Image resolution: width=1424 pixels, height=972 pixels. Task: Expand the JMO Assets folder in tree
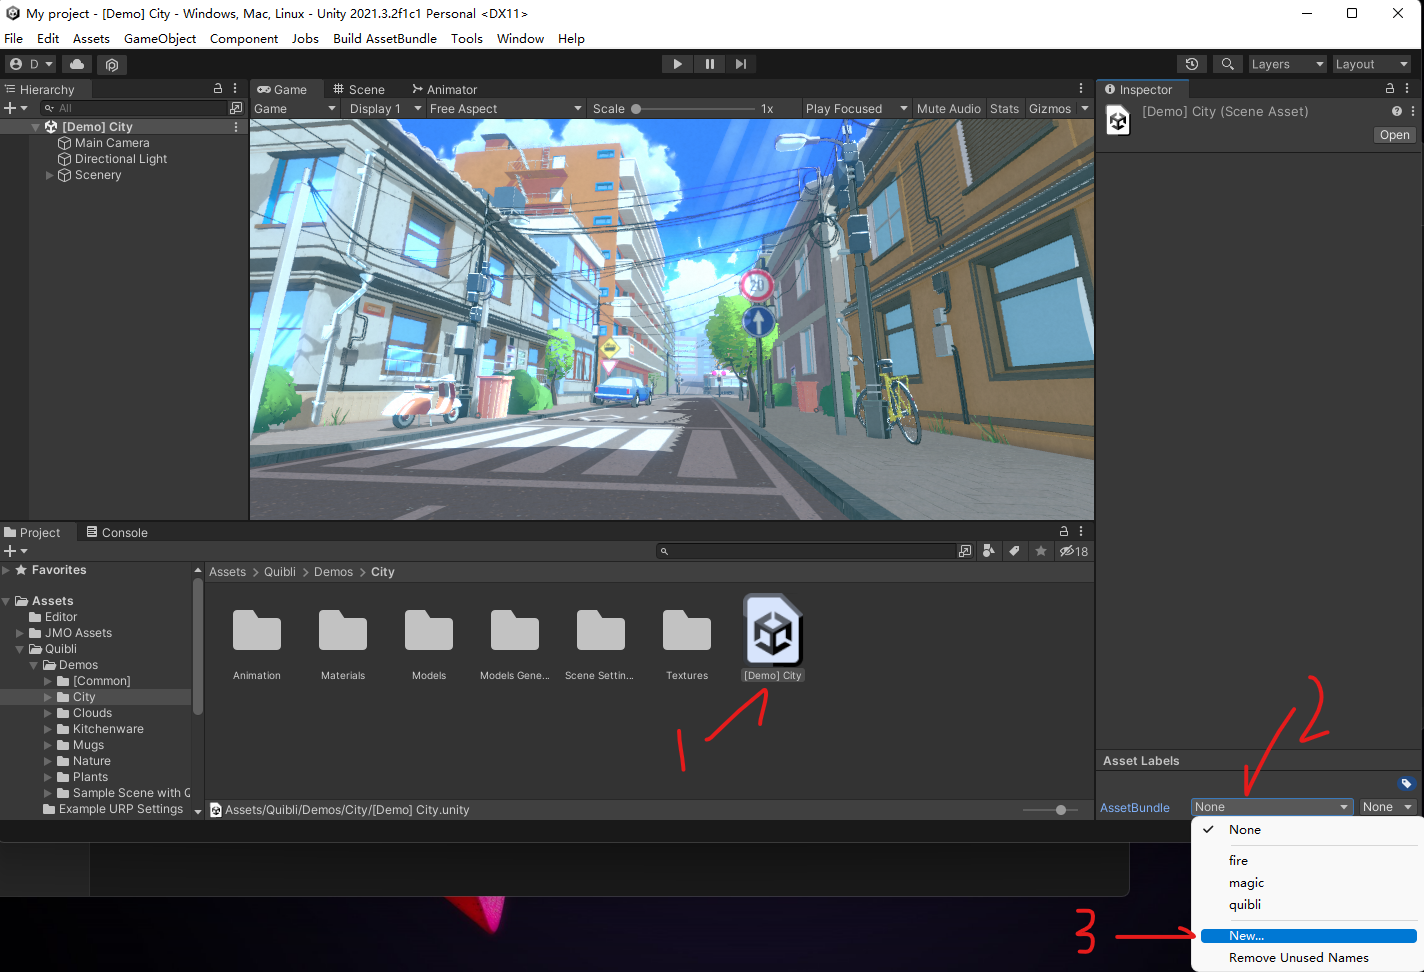coord(20,633)
